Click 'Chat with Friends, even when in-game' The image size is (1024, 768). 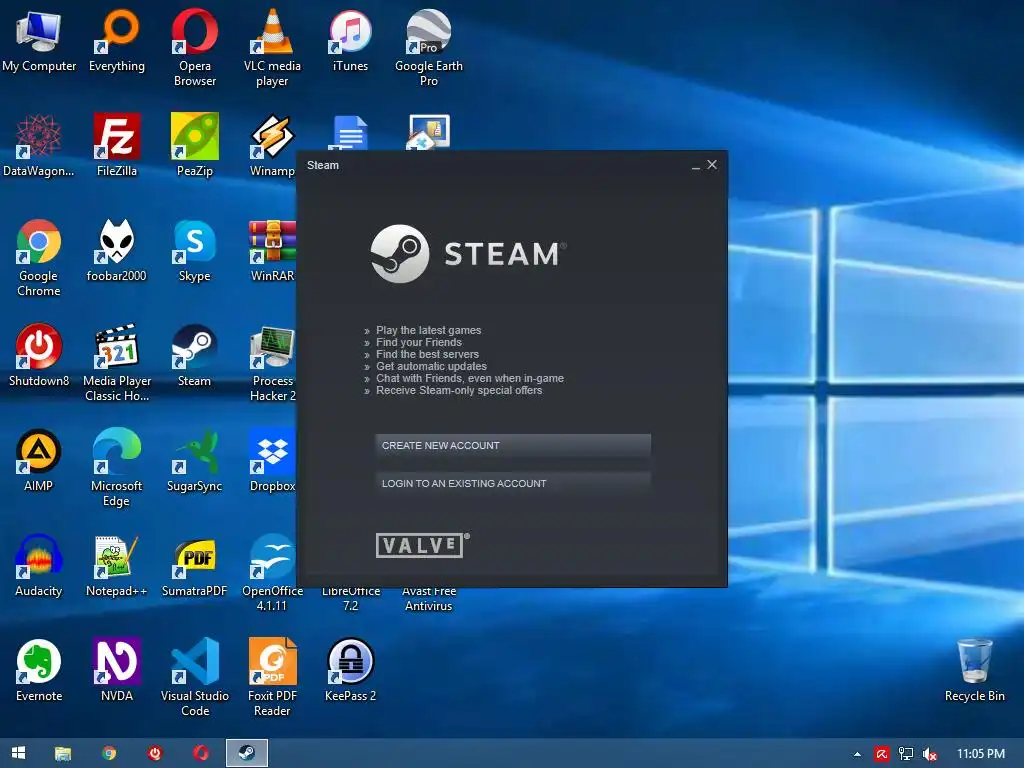pyautogui.click(x=470, y=378)
